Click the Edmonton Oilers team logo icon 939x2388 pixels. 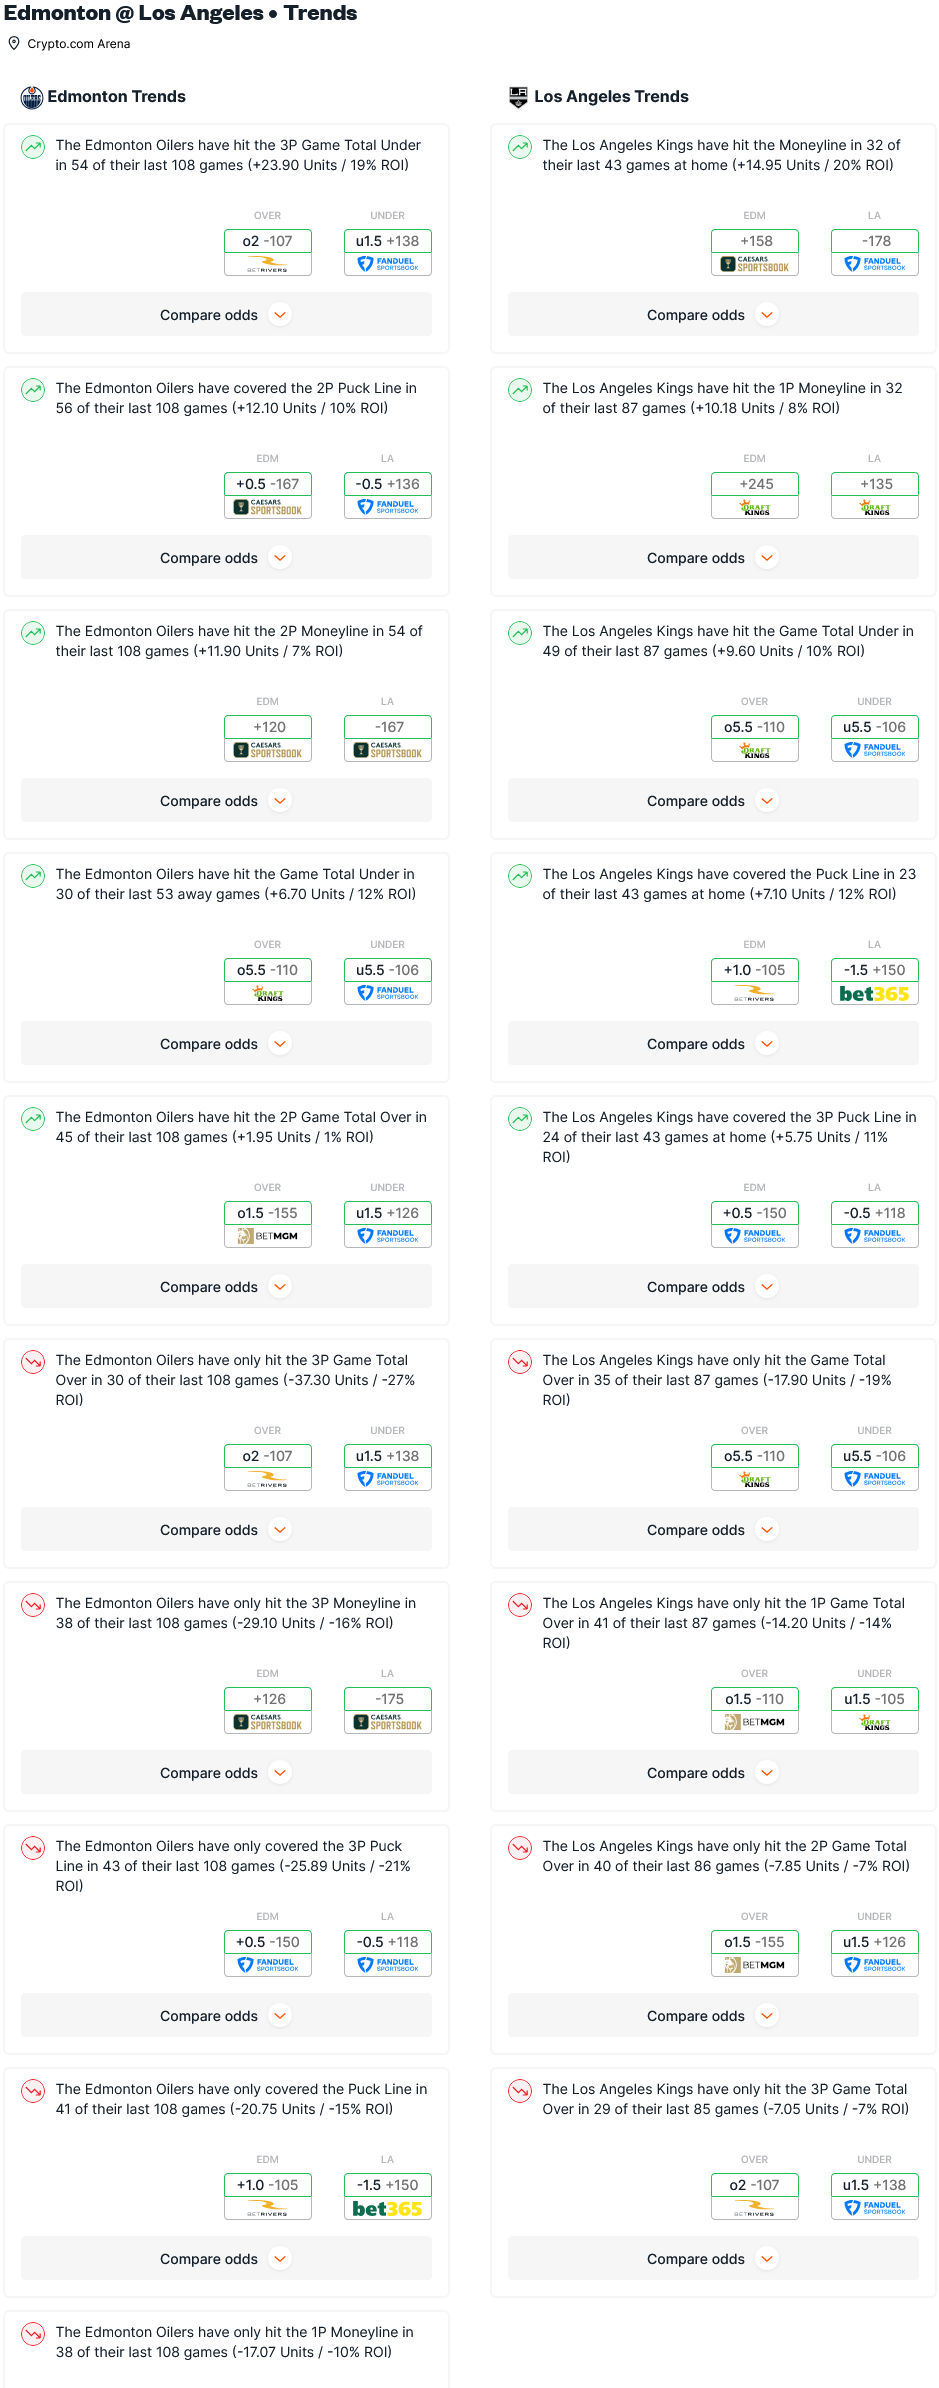[x=32, y=97]
